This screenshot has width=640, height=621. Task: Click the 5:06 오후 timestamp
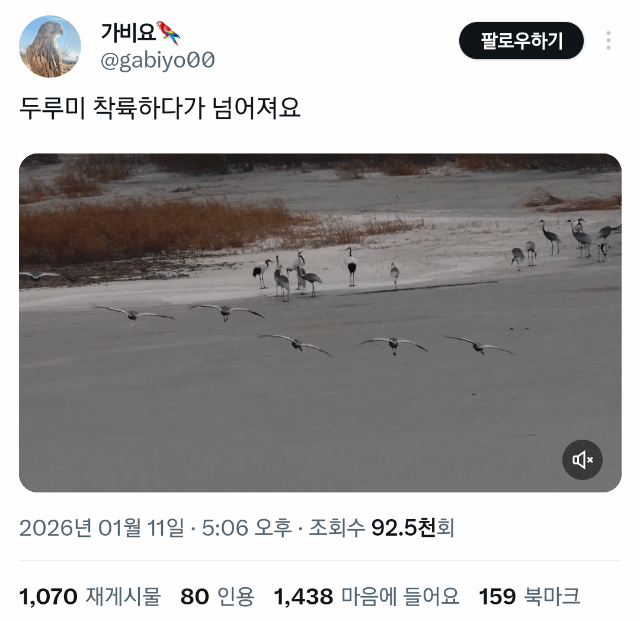(x=247, y=528)
